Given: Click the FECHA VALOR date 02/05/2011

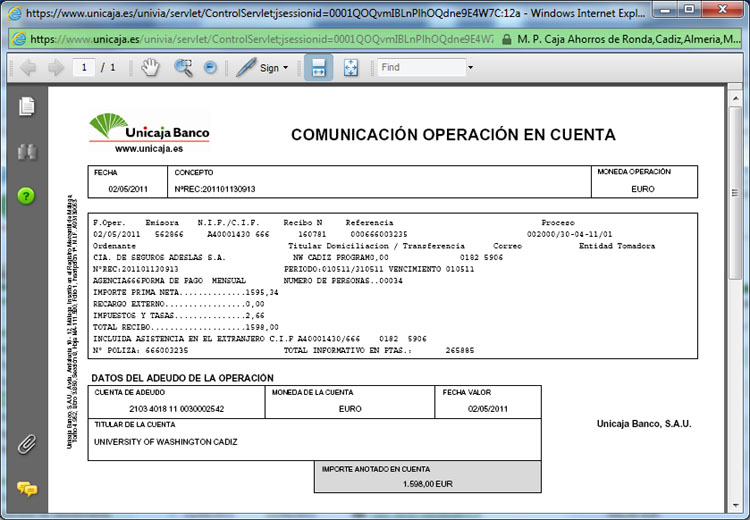Looking at the screenshot, I should [487, 409].
